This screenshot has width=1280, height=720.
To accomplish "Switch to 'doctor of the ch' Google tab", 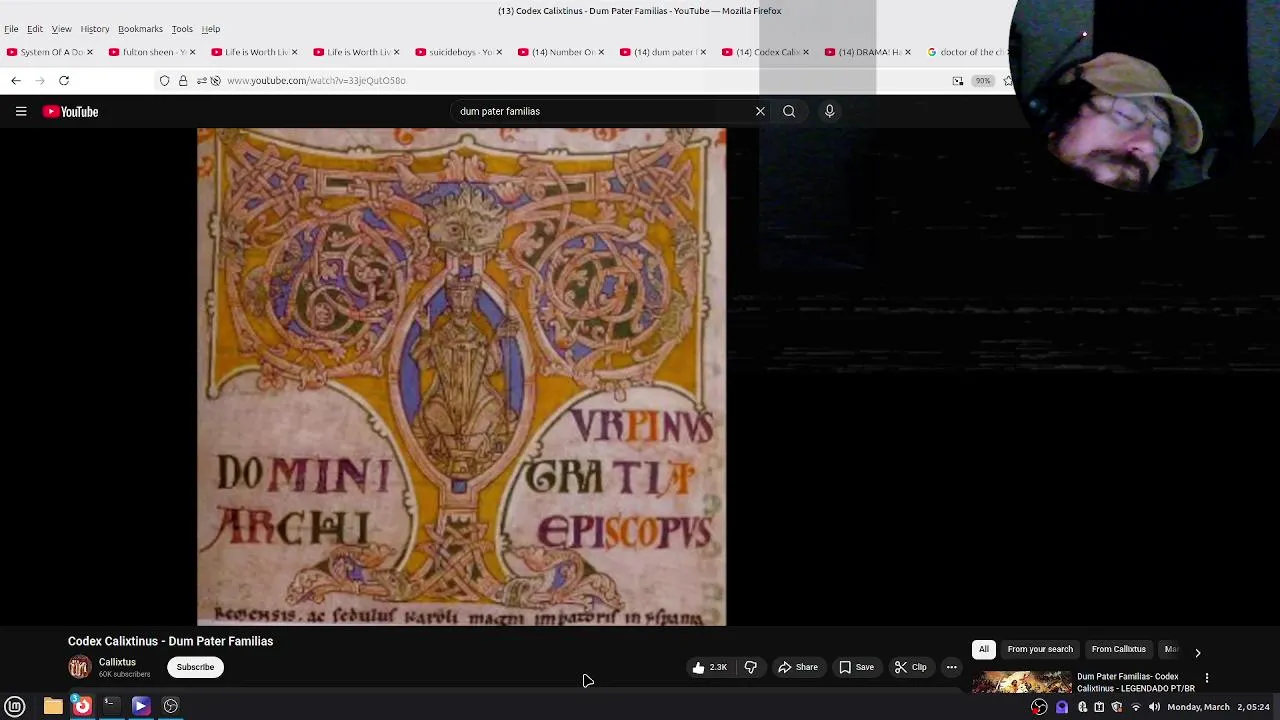I will click(965, 52).
